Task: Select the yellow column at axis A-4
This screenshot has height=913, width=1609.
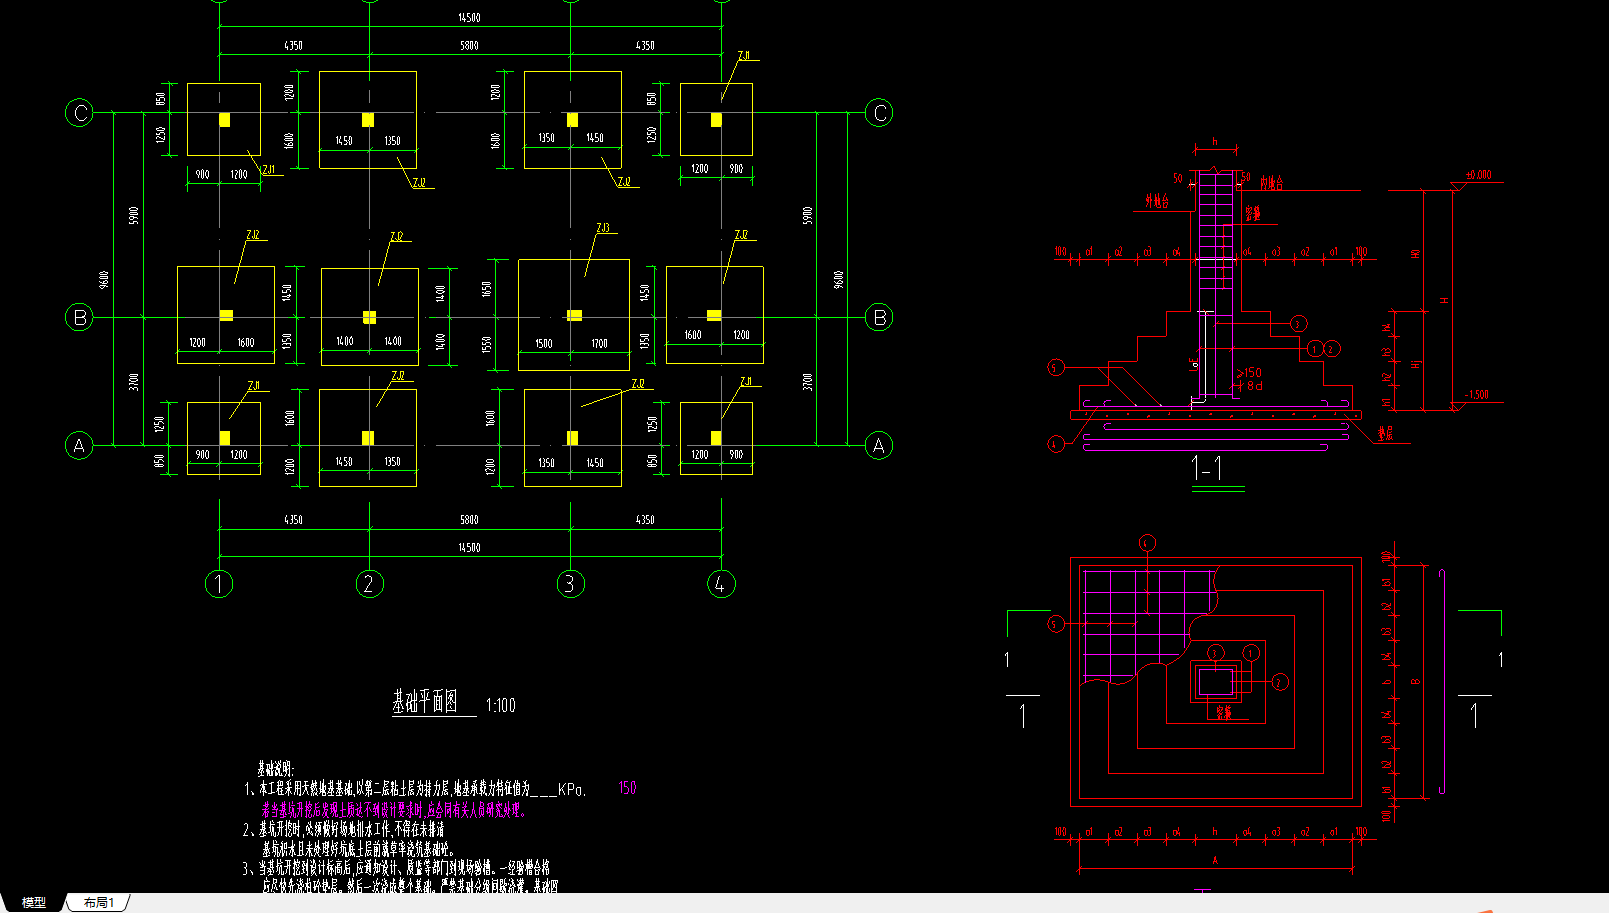Action: coord(716,438)
